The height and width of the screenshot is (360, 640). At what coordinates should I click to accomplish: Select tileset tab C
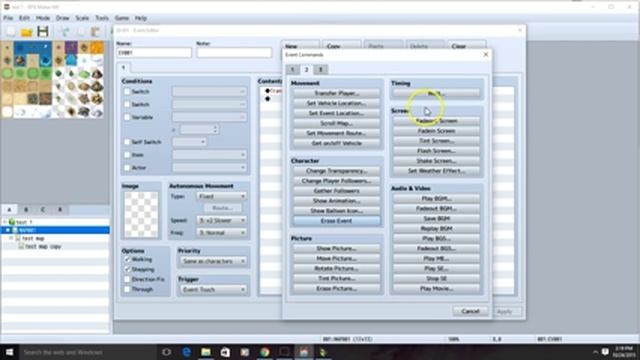click(x=43, y=209)
